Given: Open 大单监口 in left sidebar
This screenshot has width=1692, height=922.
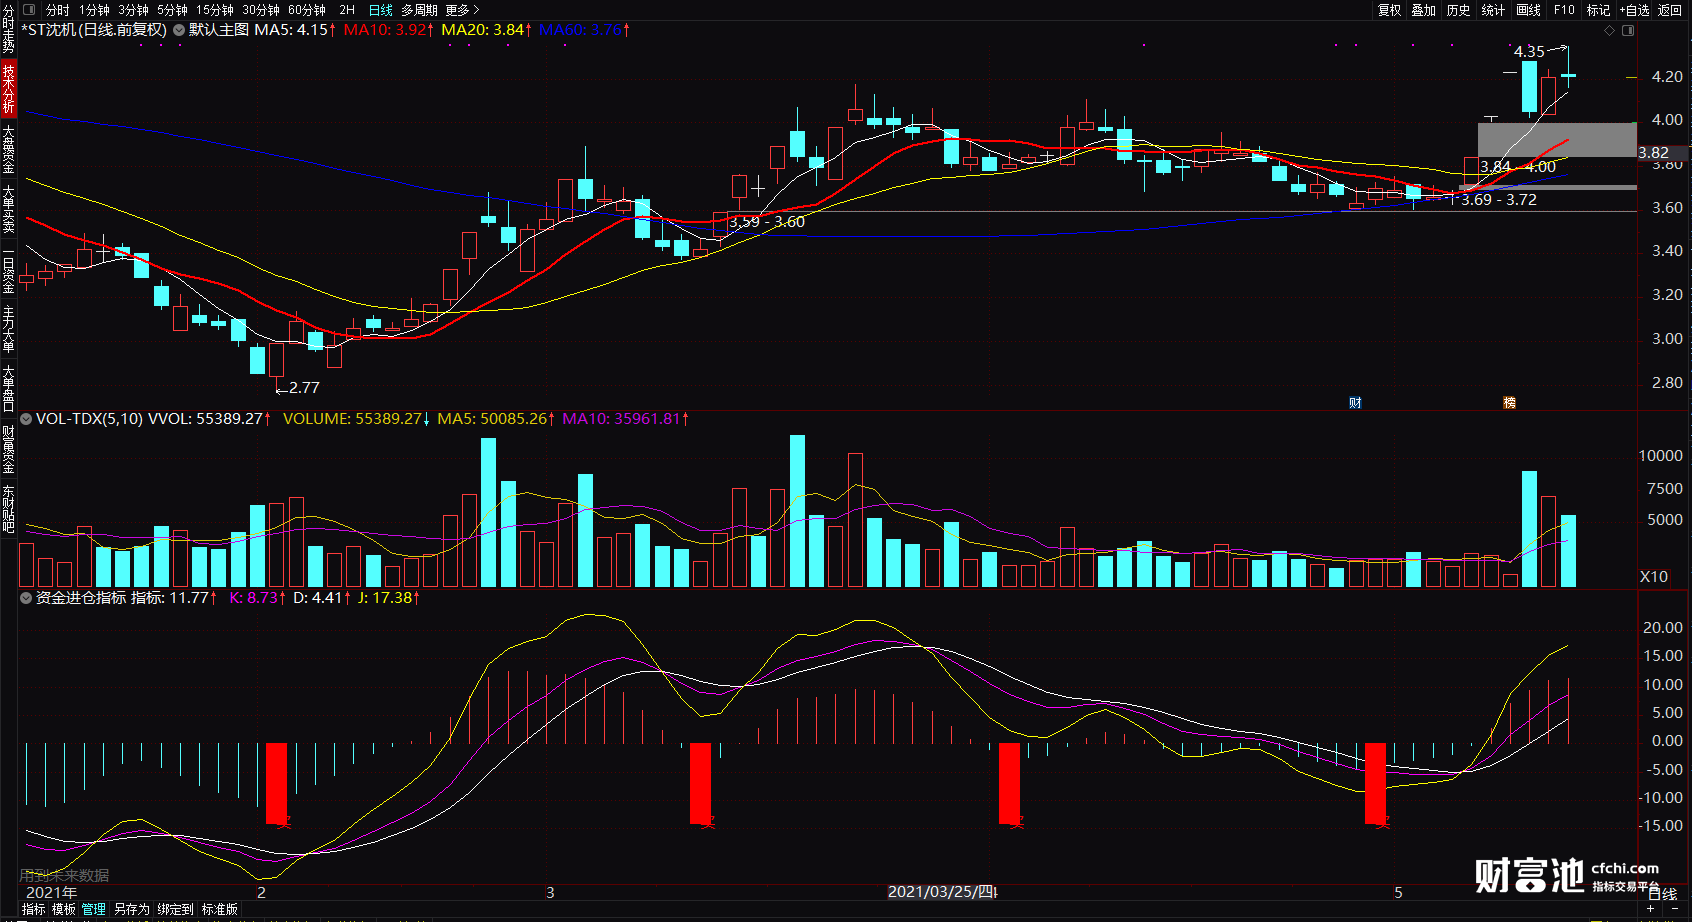Looking at the screenshot, I should [x=8, y=389].
